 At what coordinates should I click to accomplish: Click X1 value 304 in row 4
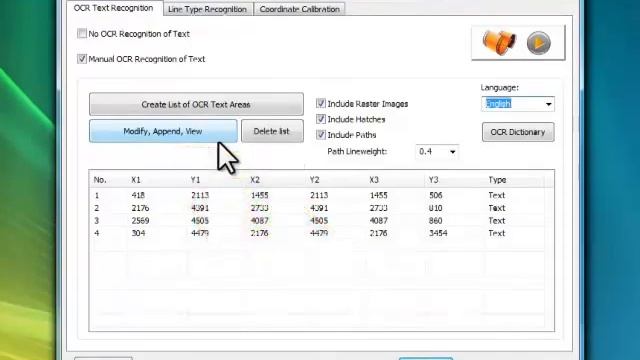(138, 233)
